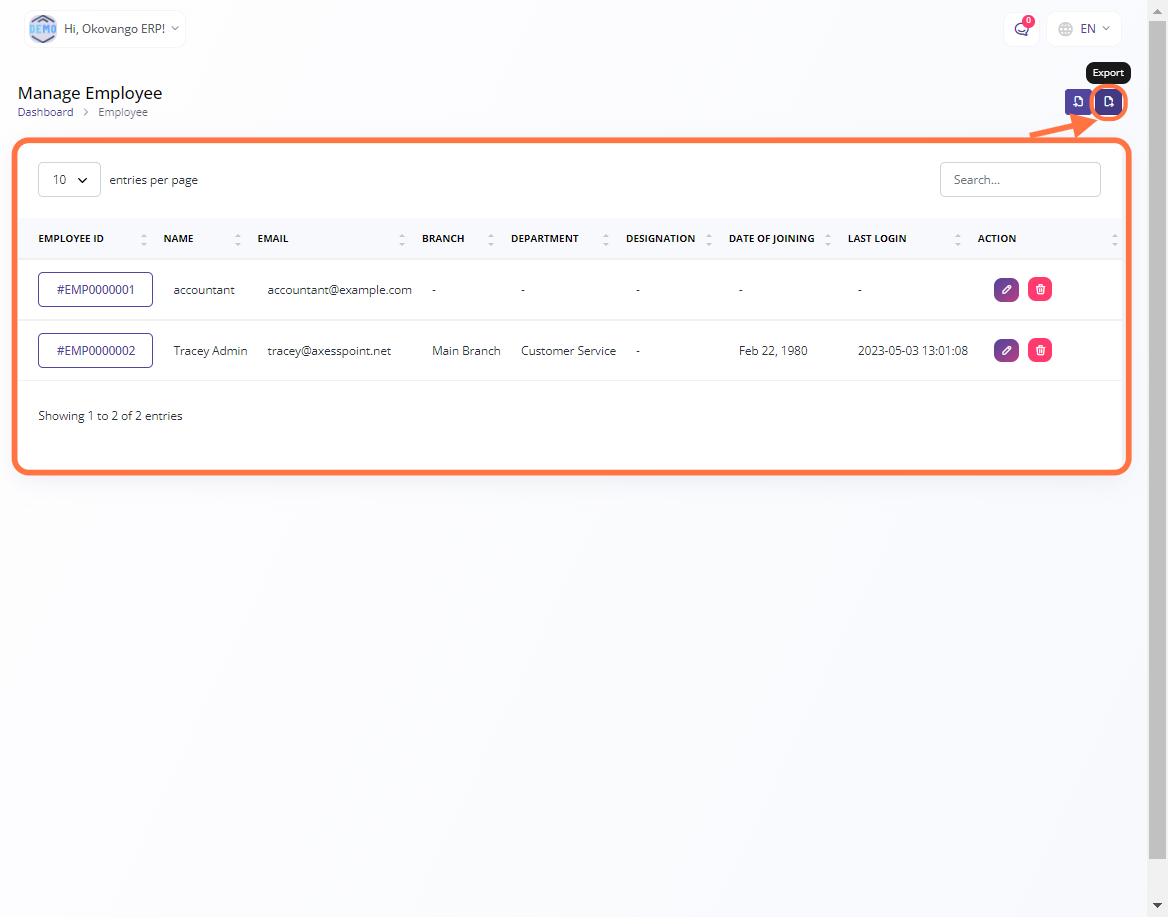The height and width of the screenshot is (917, 1168).
Task: Delete the Tracey Admin employee row
Action: (1040, 350)
